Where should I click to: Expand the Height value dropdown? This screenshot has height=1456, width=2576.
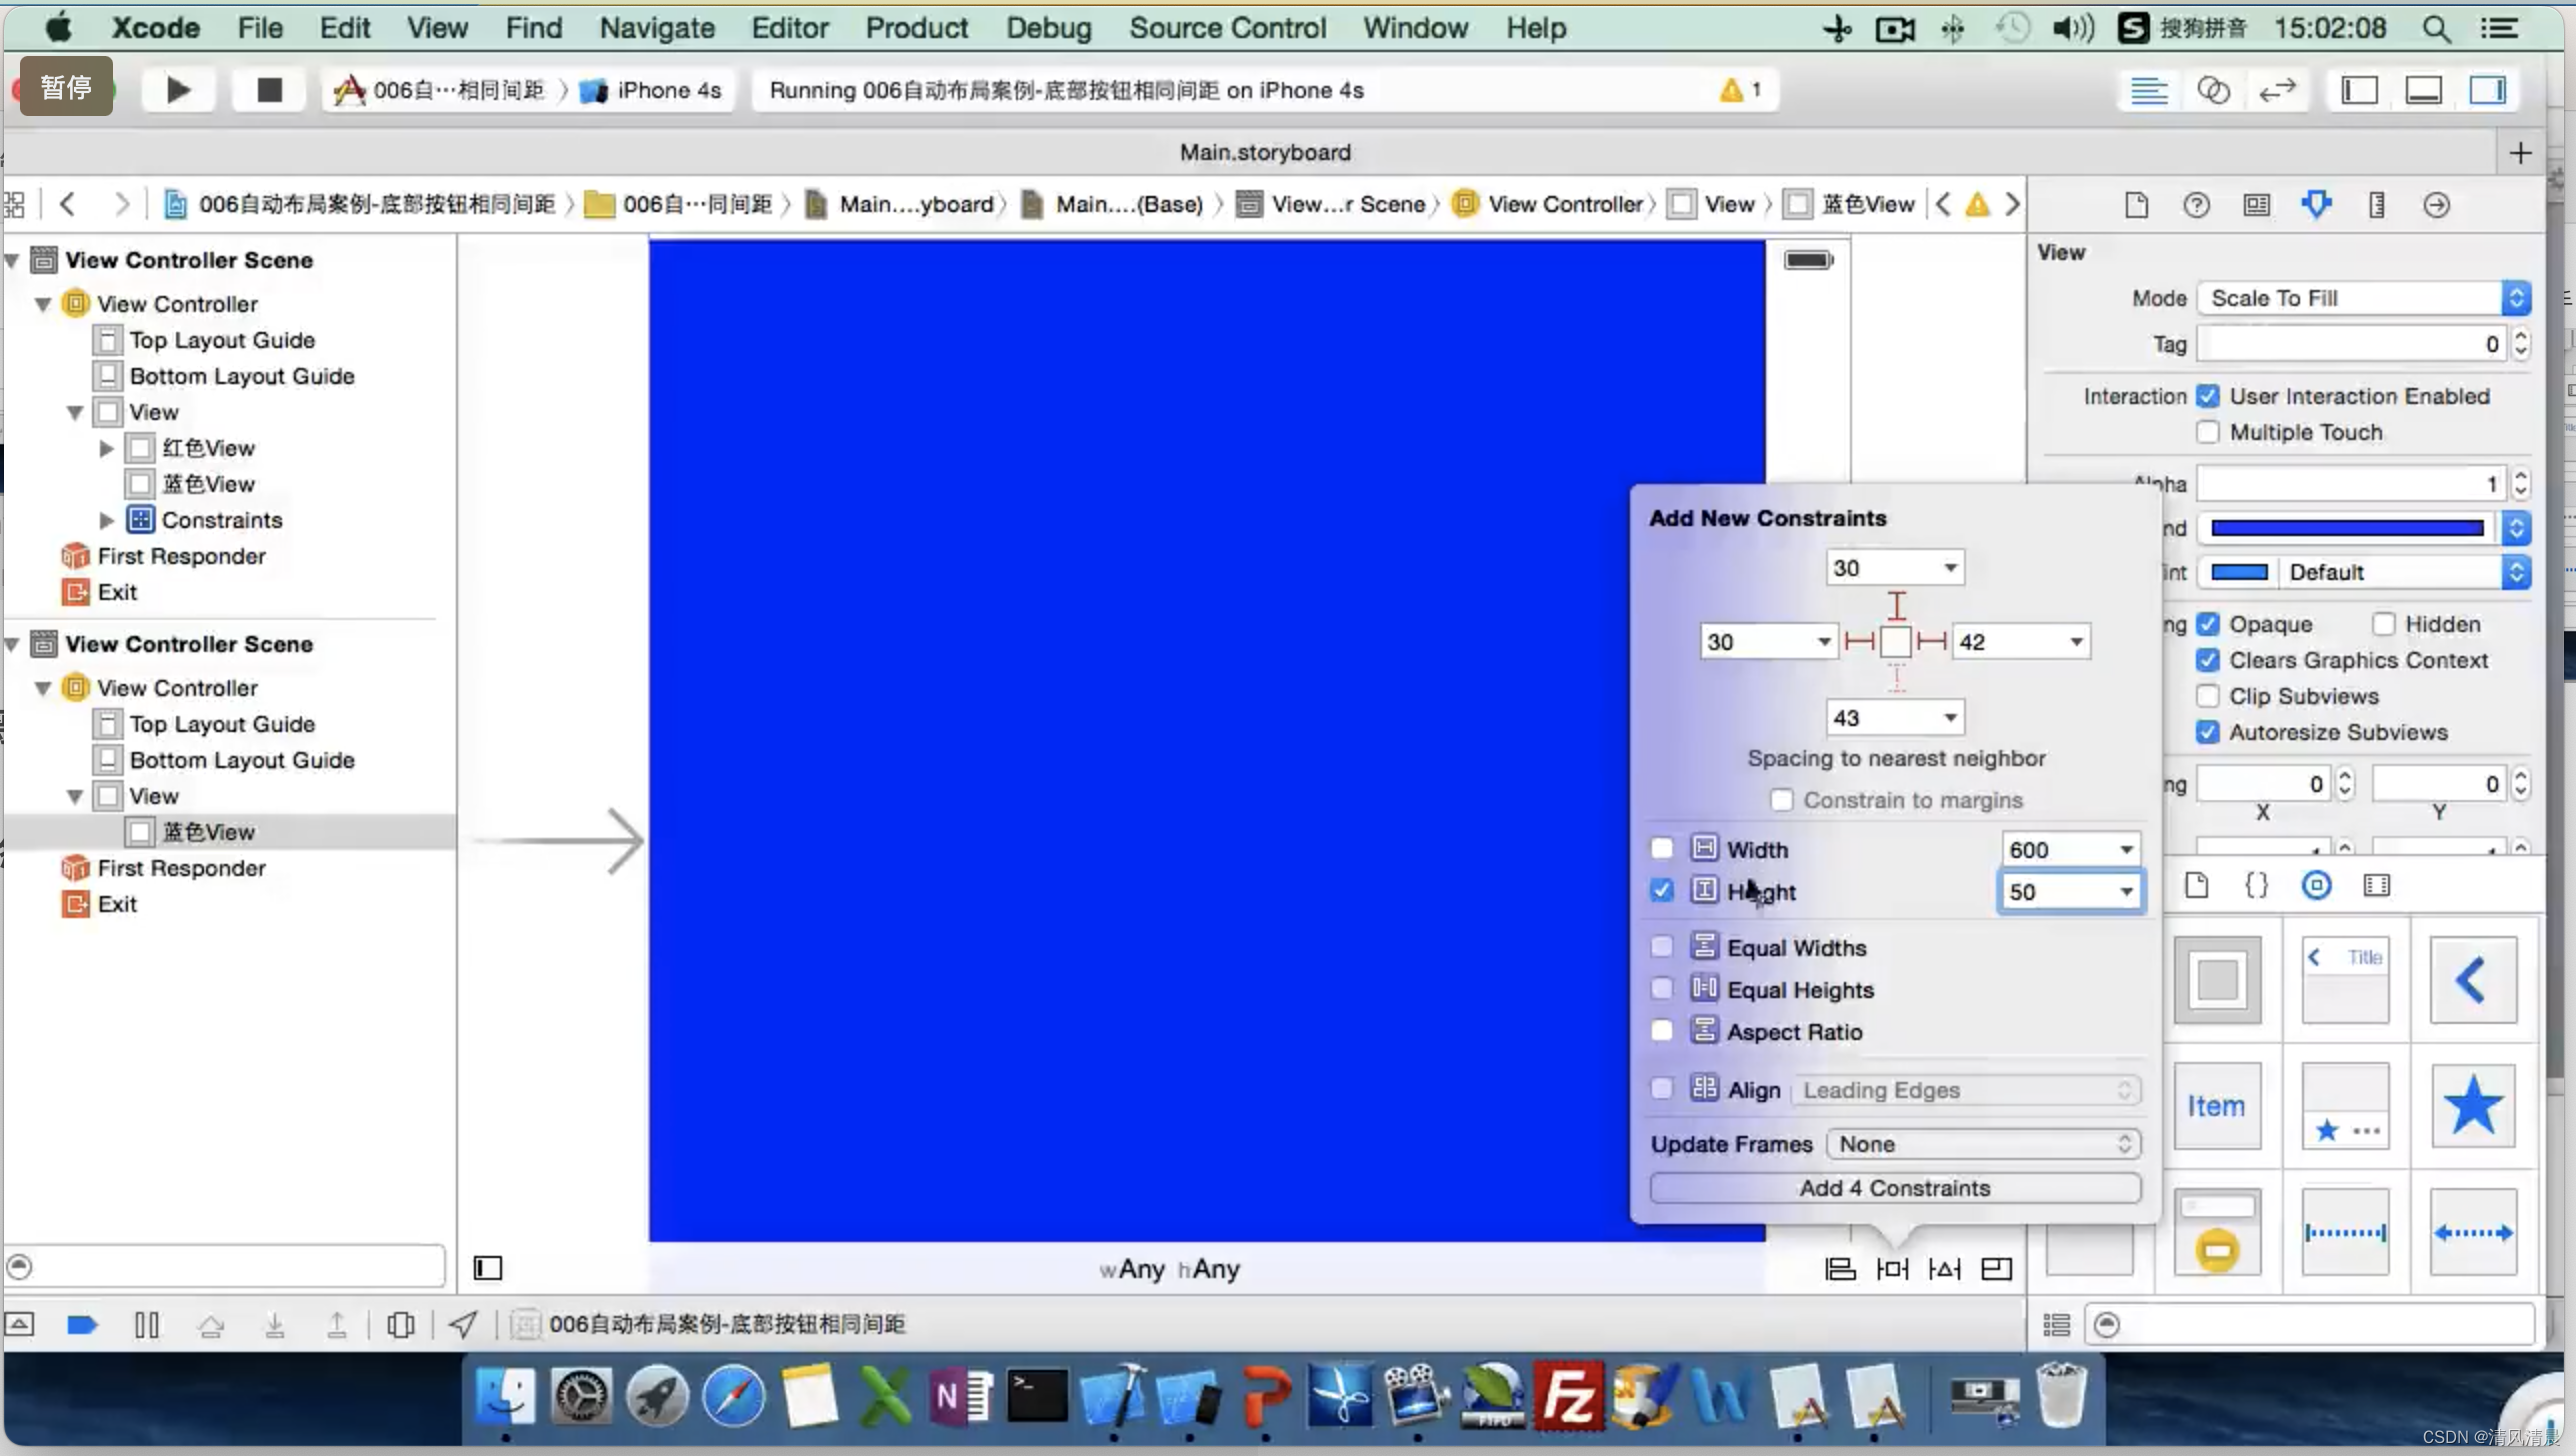(x=2123, y=892)
